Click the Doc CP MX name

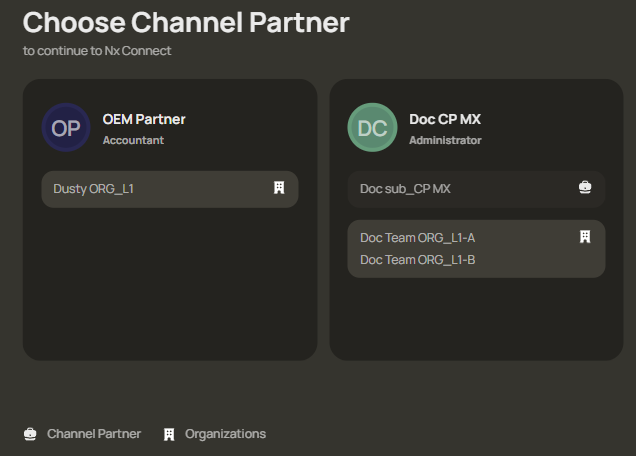pyautogui.click(x=445, y=119)
